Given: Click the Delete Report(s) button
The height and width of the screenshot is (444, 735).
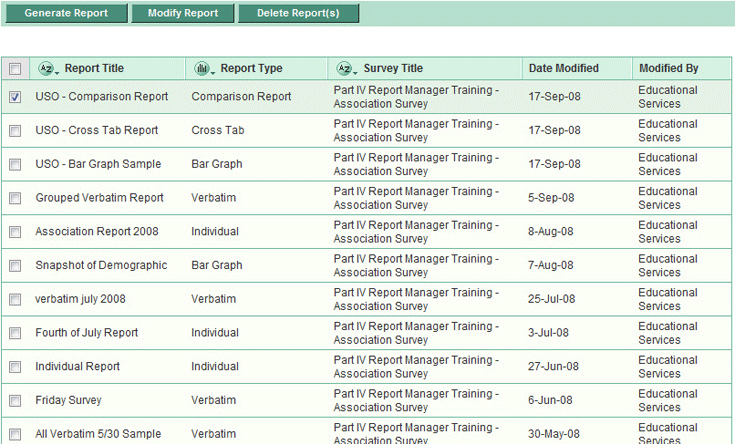Looking at the screenshot, I should [298, 14].
